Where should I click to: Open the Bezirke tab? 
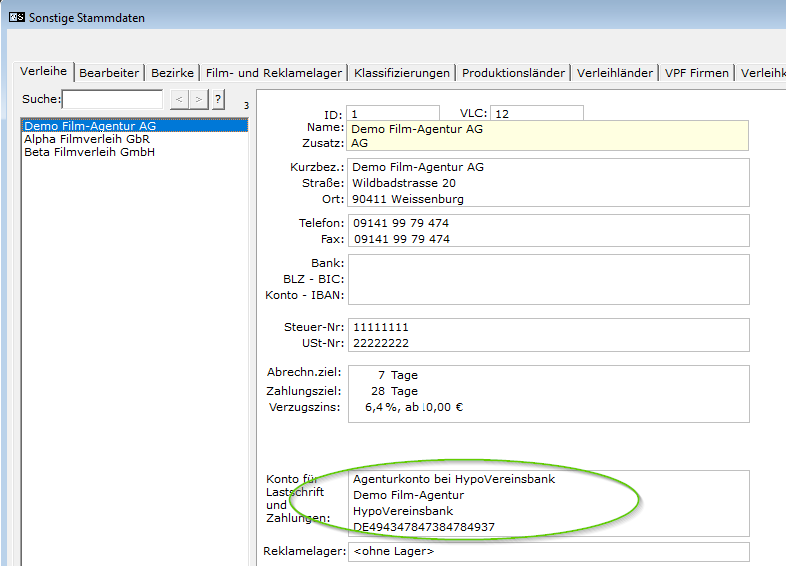pos(172,73)
